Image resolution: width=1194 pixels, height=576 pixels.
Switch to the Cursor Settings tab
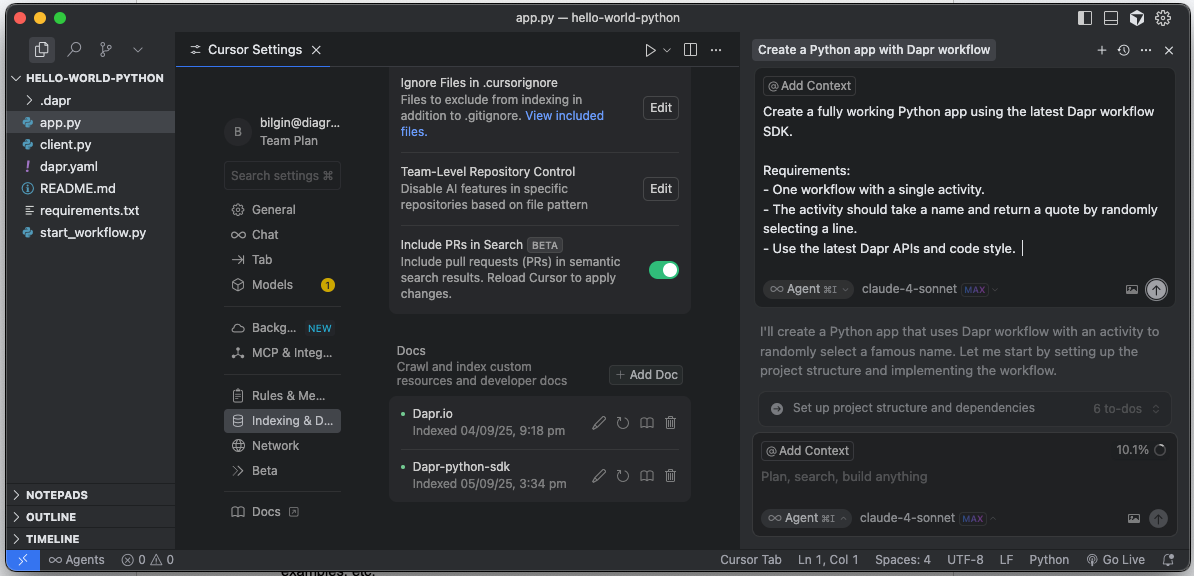254,50
